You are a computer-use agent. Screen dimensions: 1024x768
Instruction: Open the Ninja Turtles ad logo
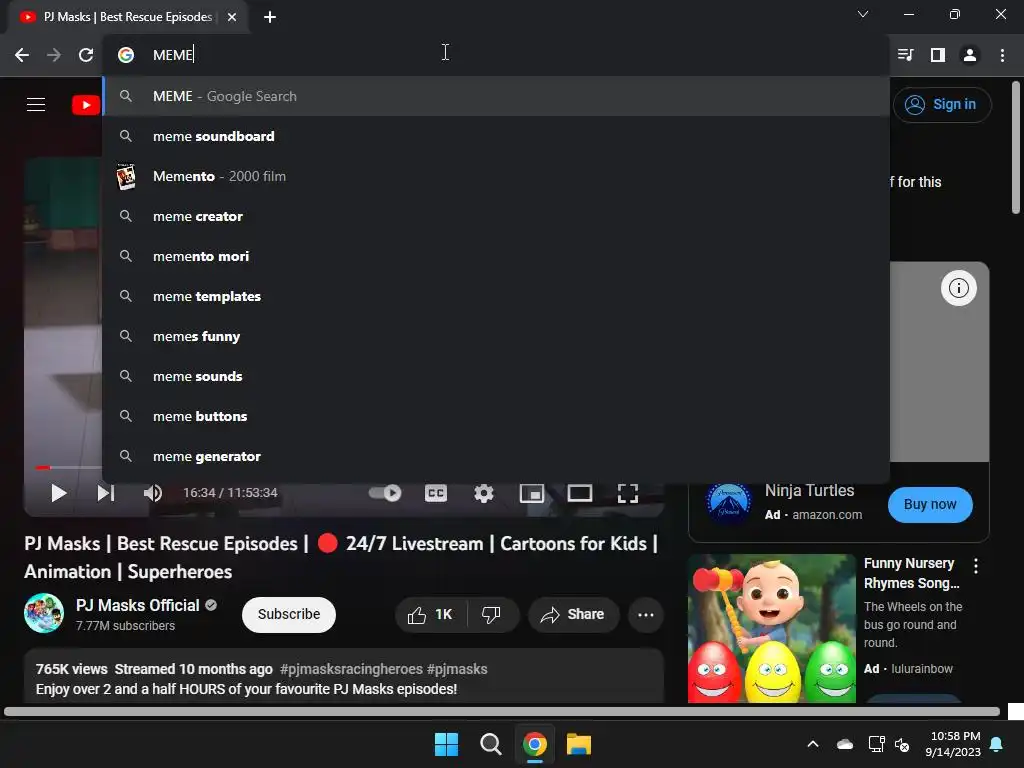click(728, 503)
